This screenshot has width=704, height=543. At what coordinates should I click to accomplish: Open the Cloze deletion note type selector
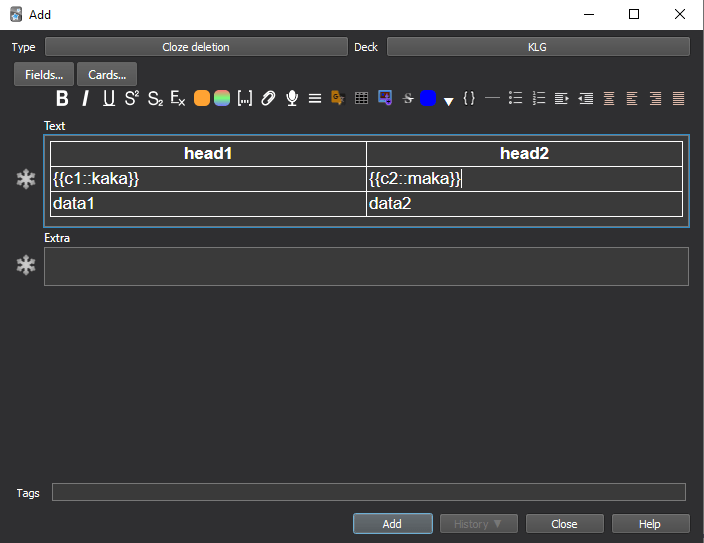click(196, 47)
